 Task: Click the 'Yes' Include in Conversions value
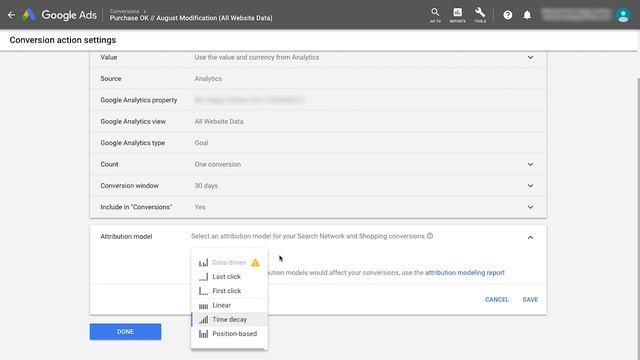(200, 207)
